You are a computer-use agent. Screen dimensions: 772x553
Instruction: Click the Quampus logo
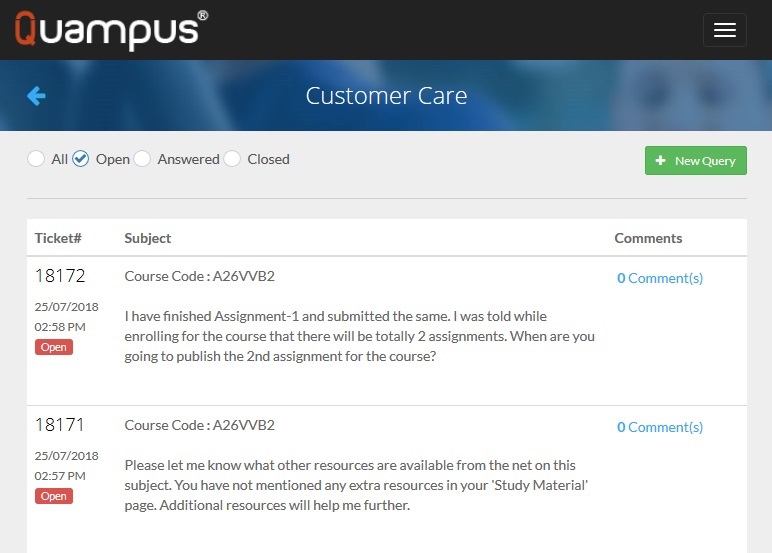[x=111, y=29]
